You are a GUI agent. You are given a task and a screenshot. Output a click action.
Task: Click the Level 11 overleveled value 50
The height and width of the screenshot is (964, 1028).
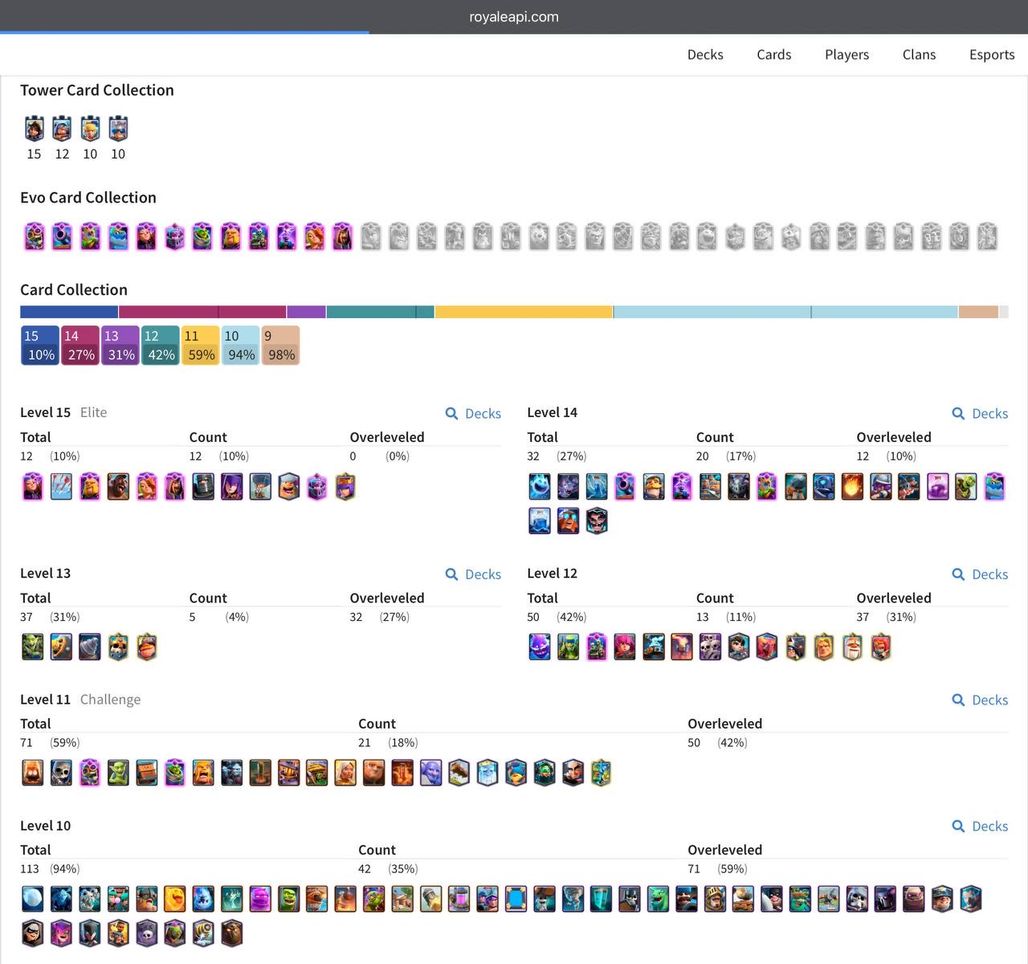click(694, 742)
